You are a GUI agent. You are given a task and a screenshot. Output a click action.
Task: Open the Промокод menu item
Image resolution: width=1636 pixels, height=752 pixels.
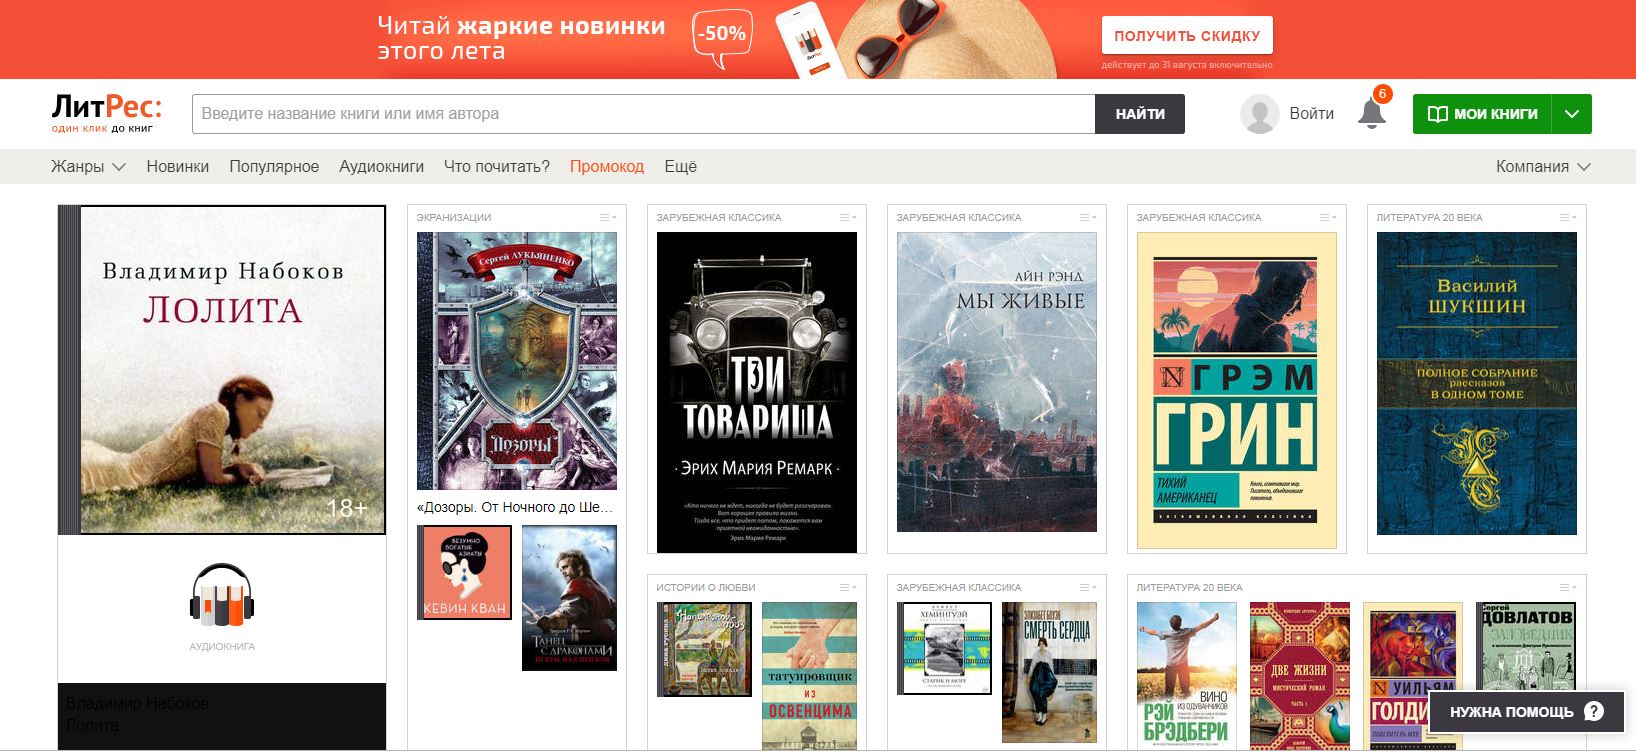point(607,166)
